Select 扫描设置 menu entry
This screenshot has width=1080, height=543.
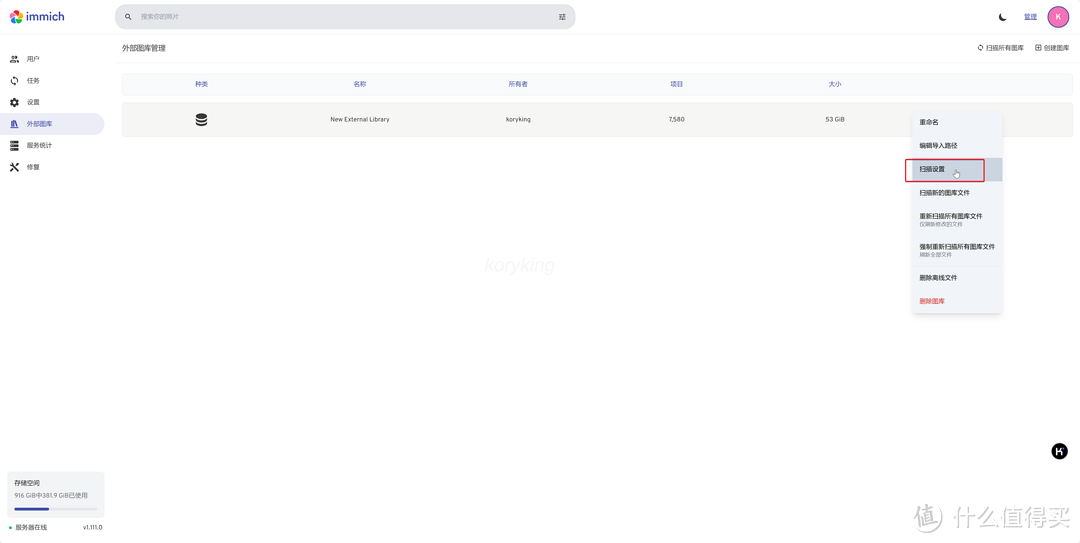(x=957, y=170)
